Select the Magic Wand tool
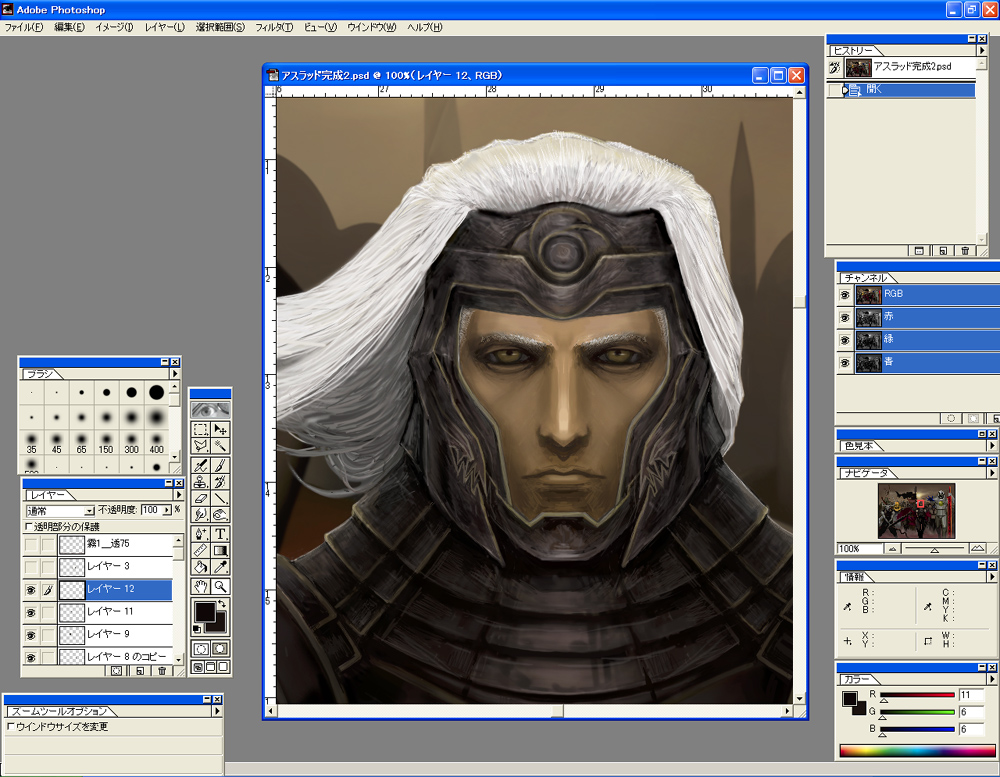 coord(220,447)
